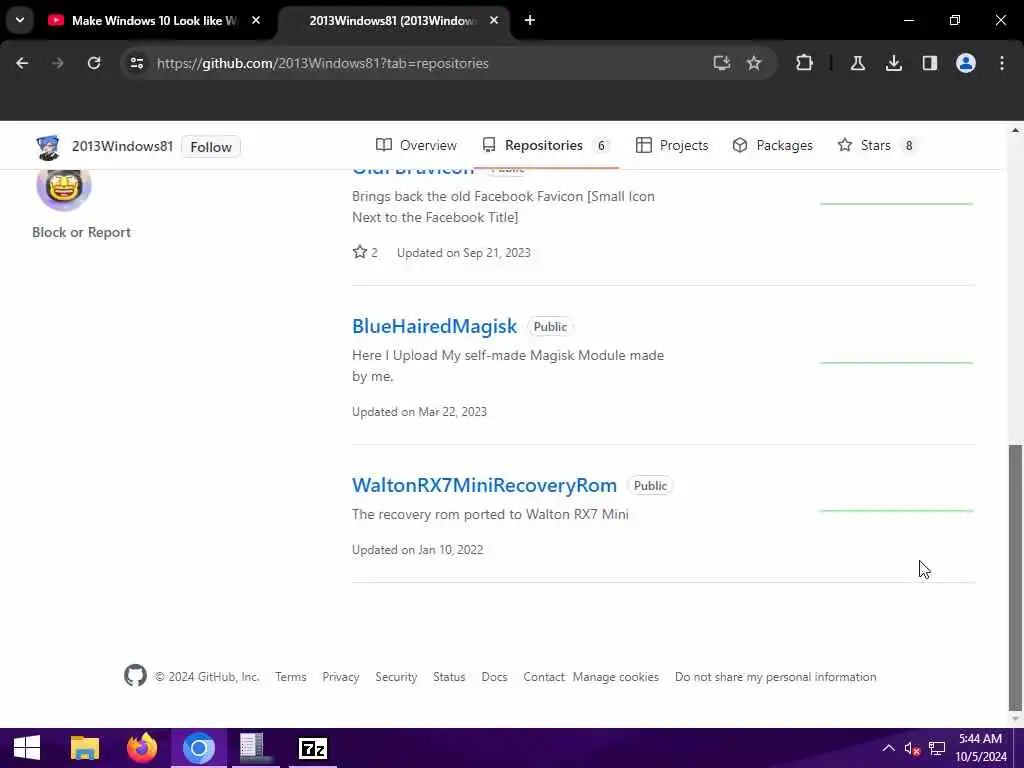Switch to the Make Windows 10 YouTube tab

pyautogui.click(x=155, y=20)
